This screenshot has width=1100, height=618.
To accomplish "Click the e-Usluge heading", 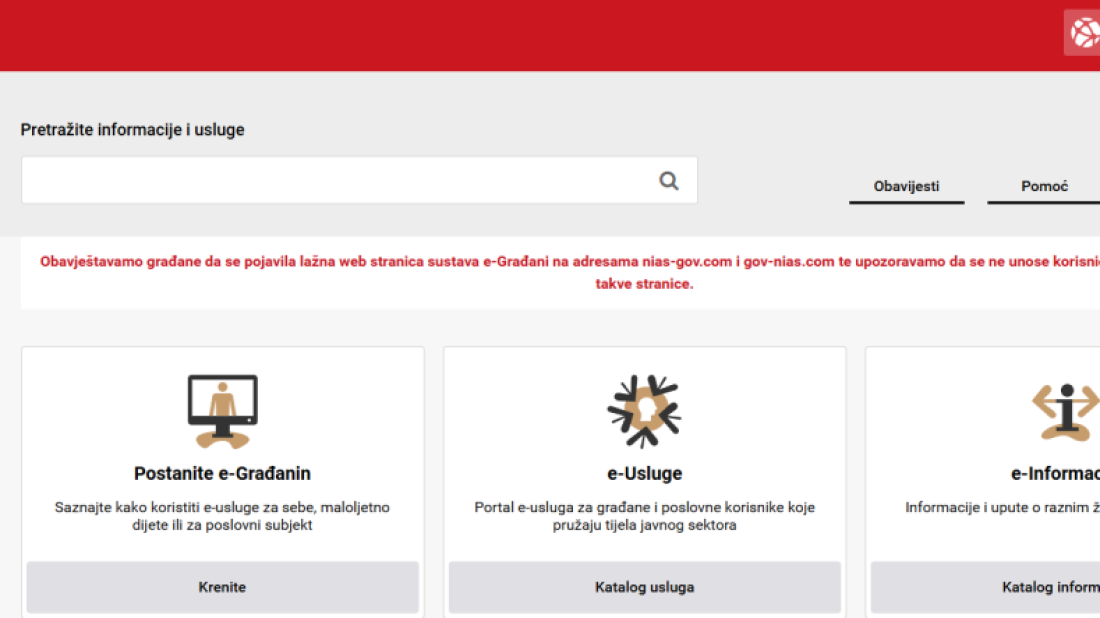I will [x=645, y=473].
